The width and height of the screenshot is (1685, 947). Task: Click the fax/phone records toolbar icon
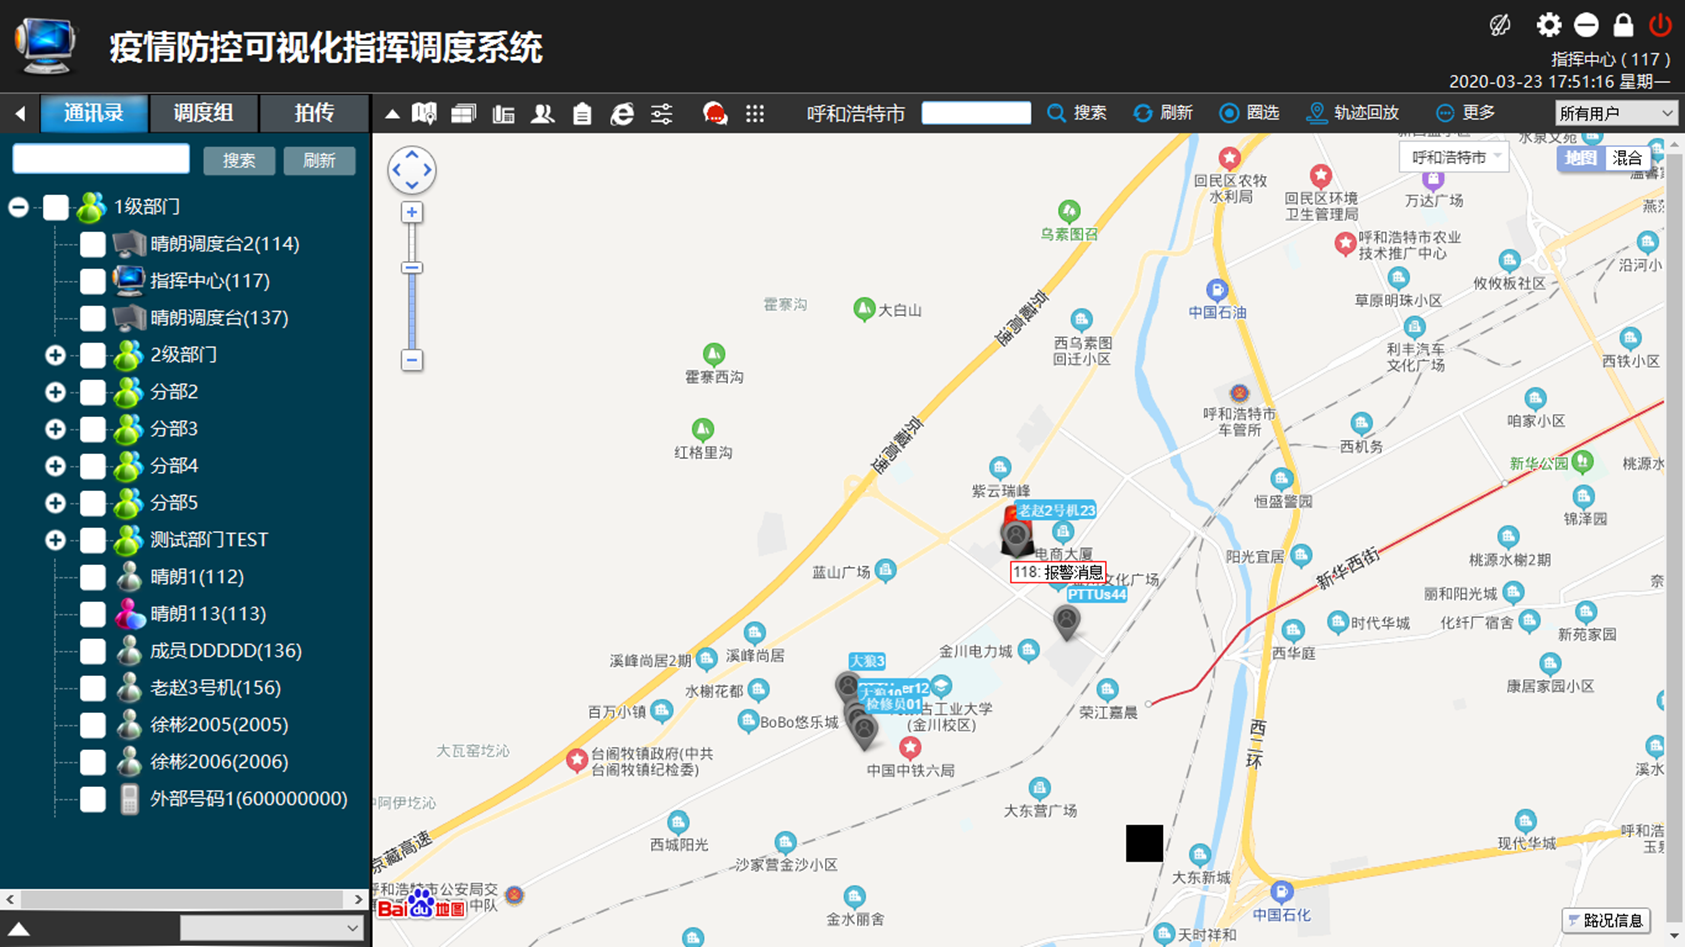[503, 114]
